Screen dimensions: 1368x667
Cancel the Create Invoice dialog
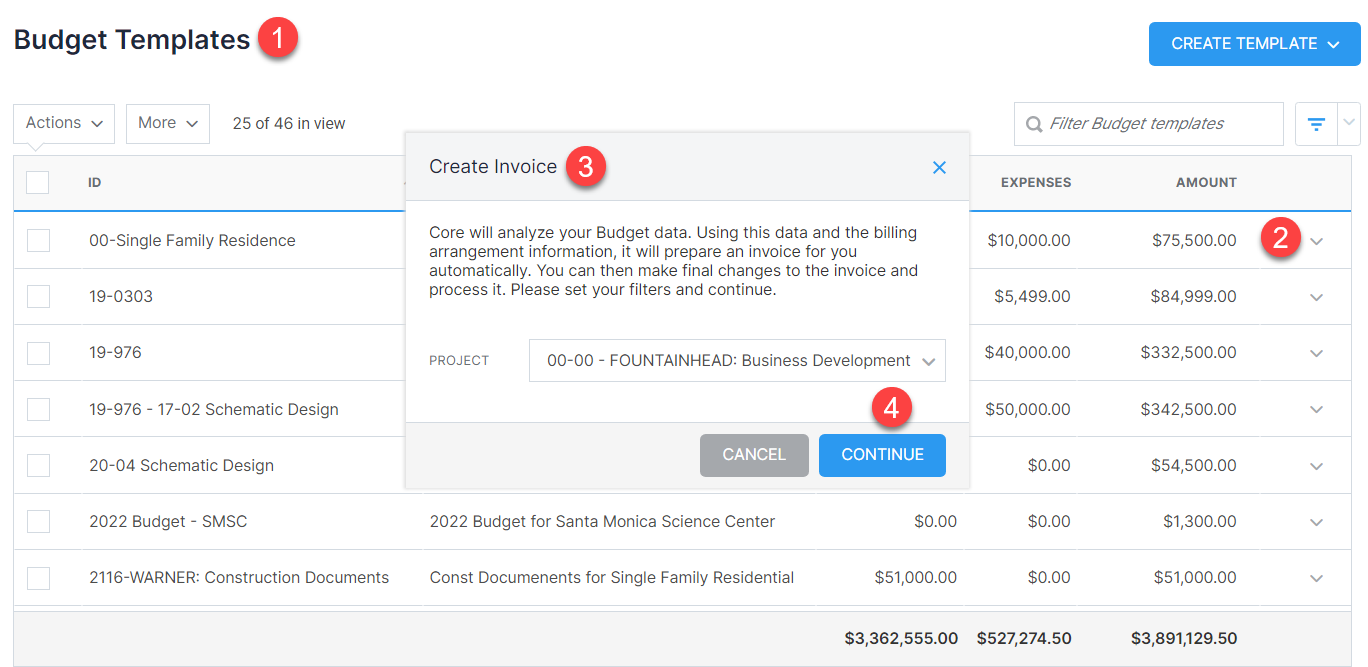pyautogui.click(x=754, y=455)
